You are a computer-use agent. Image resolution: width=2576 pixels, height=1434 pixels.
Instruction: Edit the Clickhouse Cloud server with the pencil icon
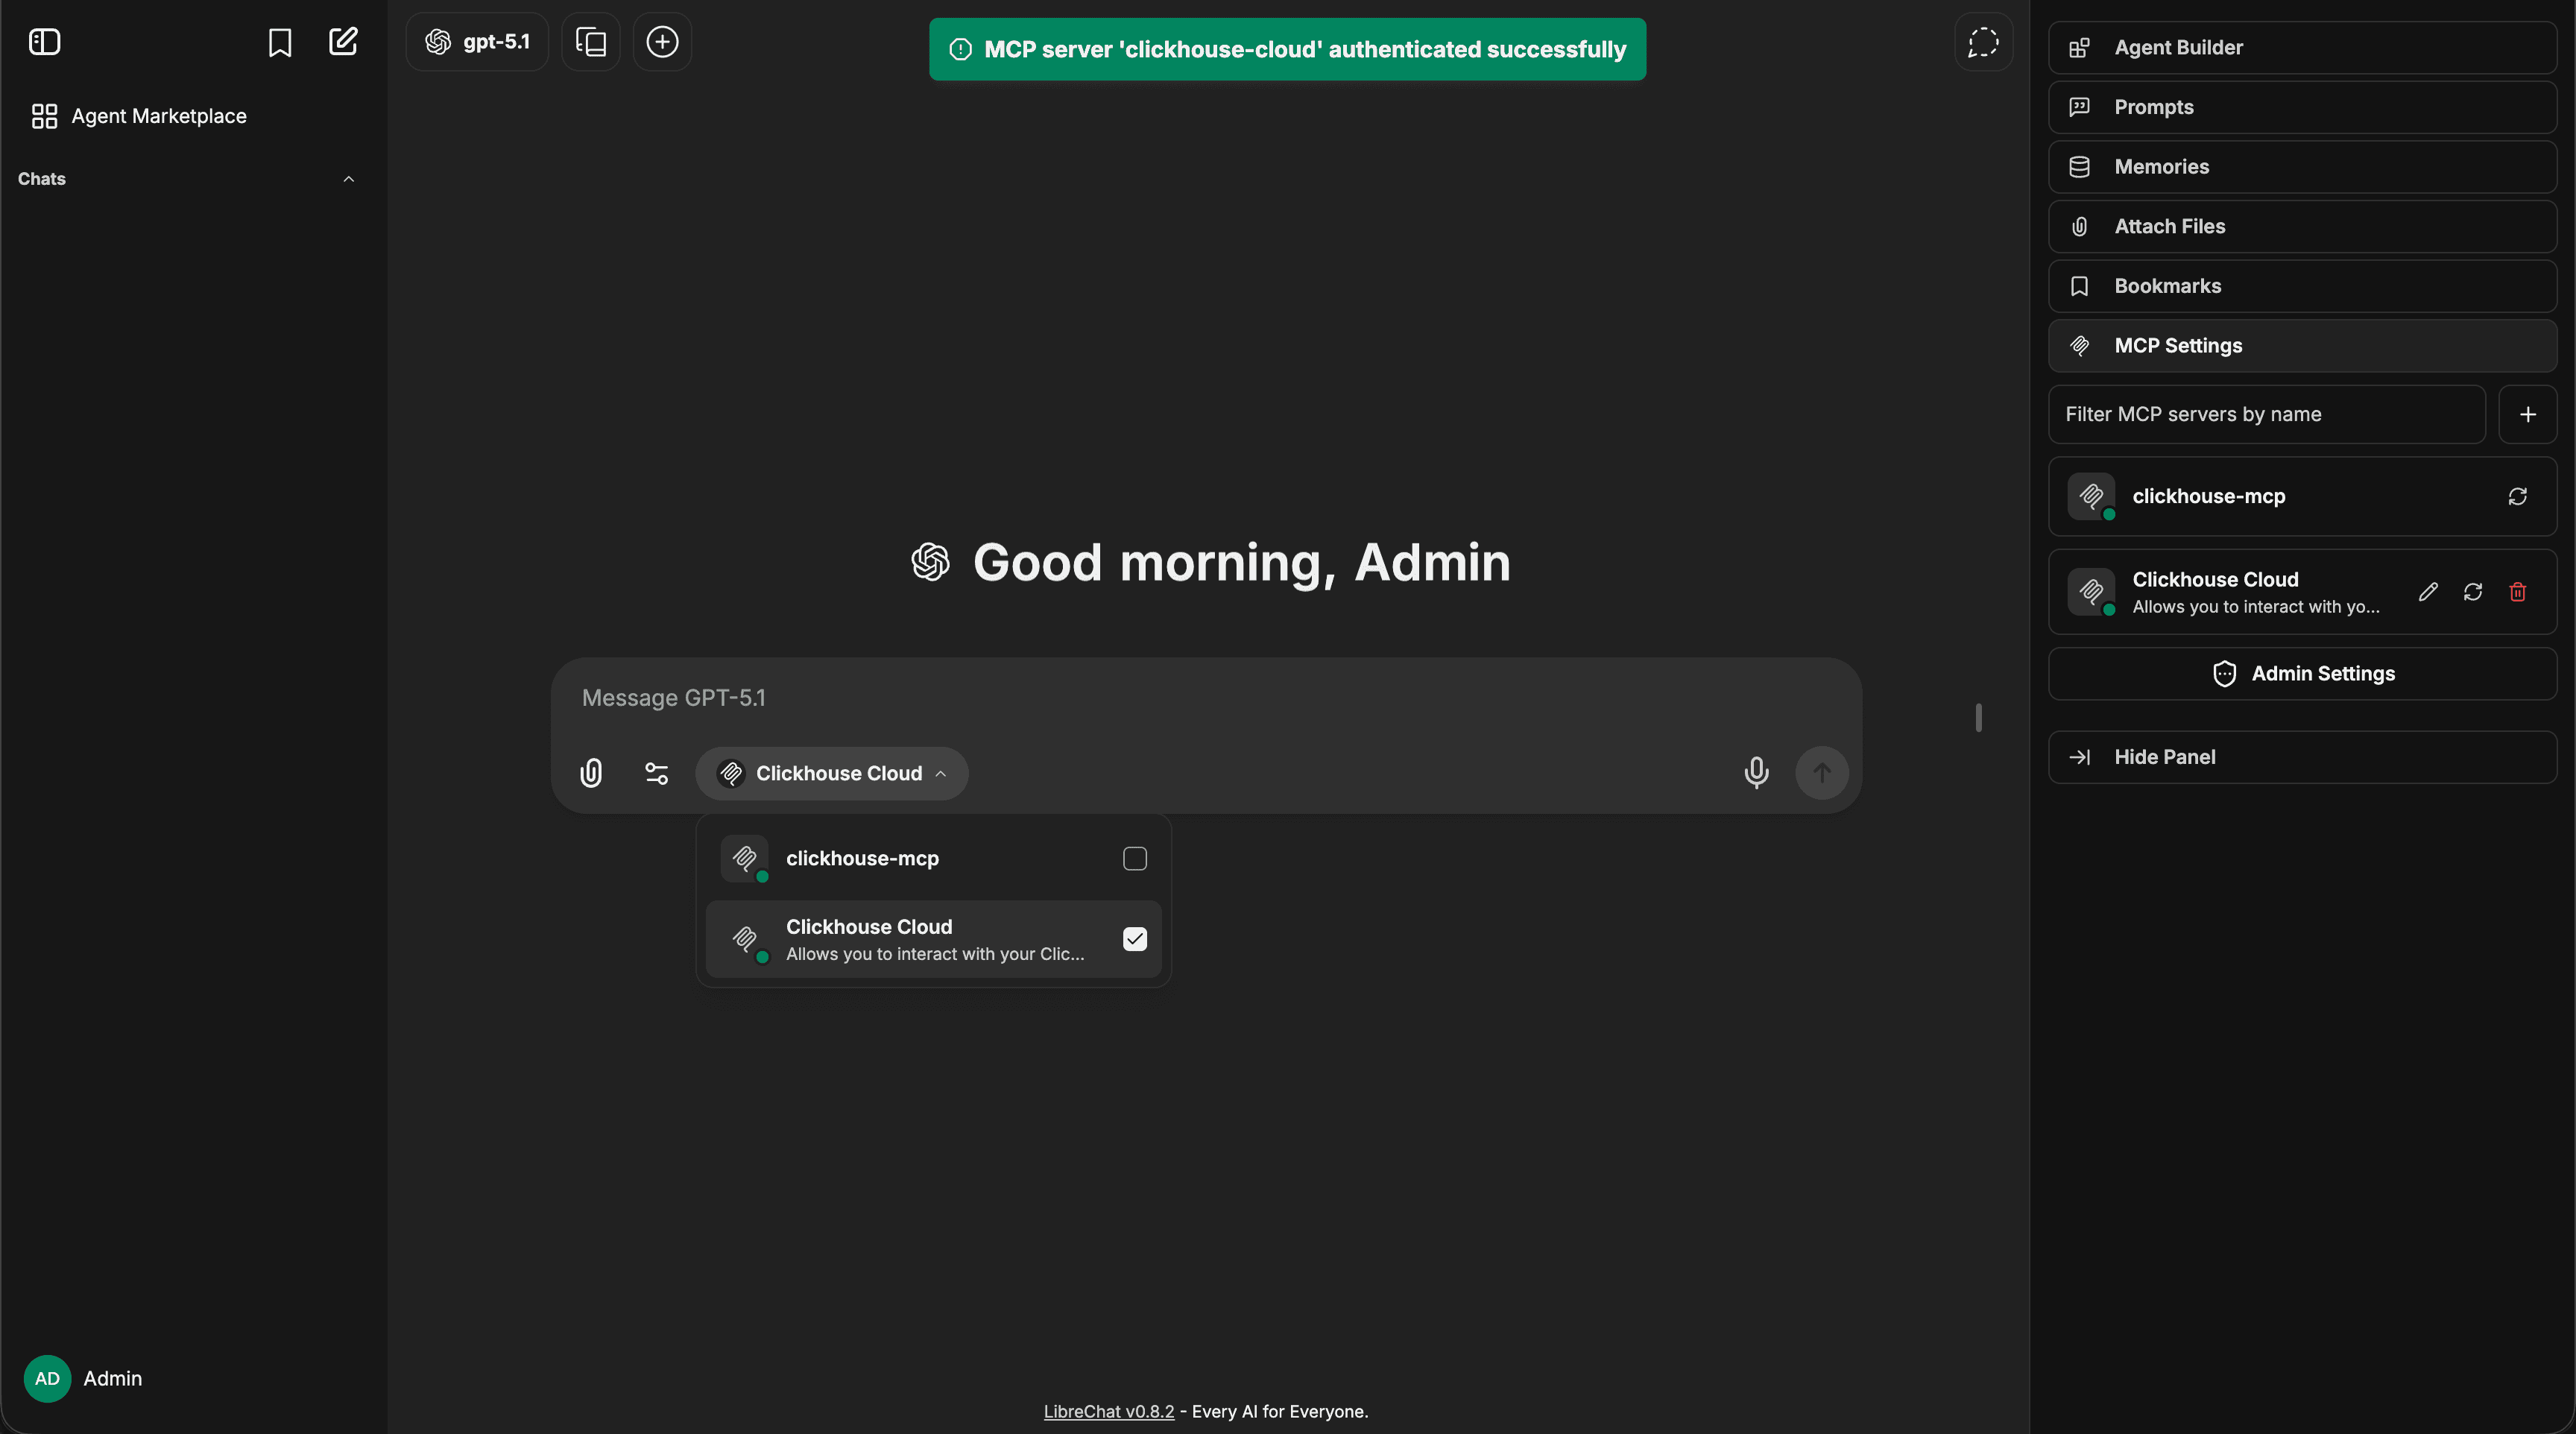click(x=2428, y=592)
